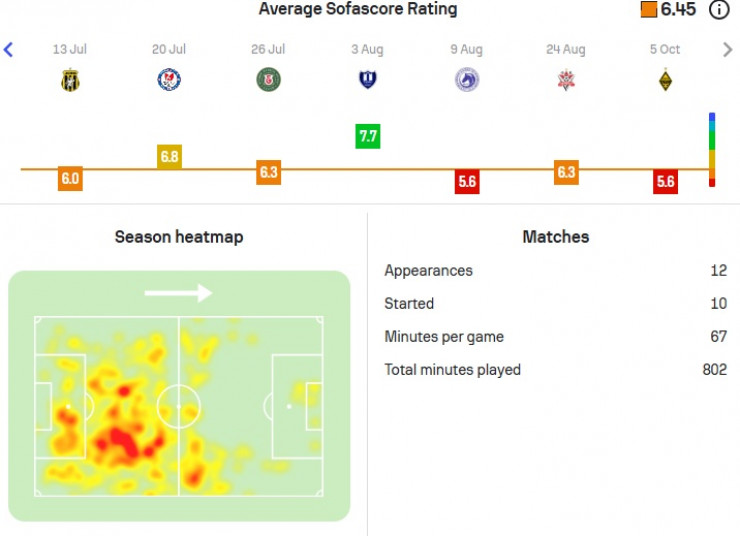740x536 pixels.
Task: Click the 26 Jul opponent team badge
Action: tap(268, 80)
